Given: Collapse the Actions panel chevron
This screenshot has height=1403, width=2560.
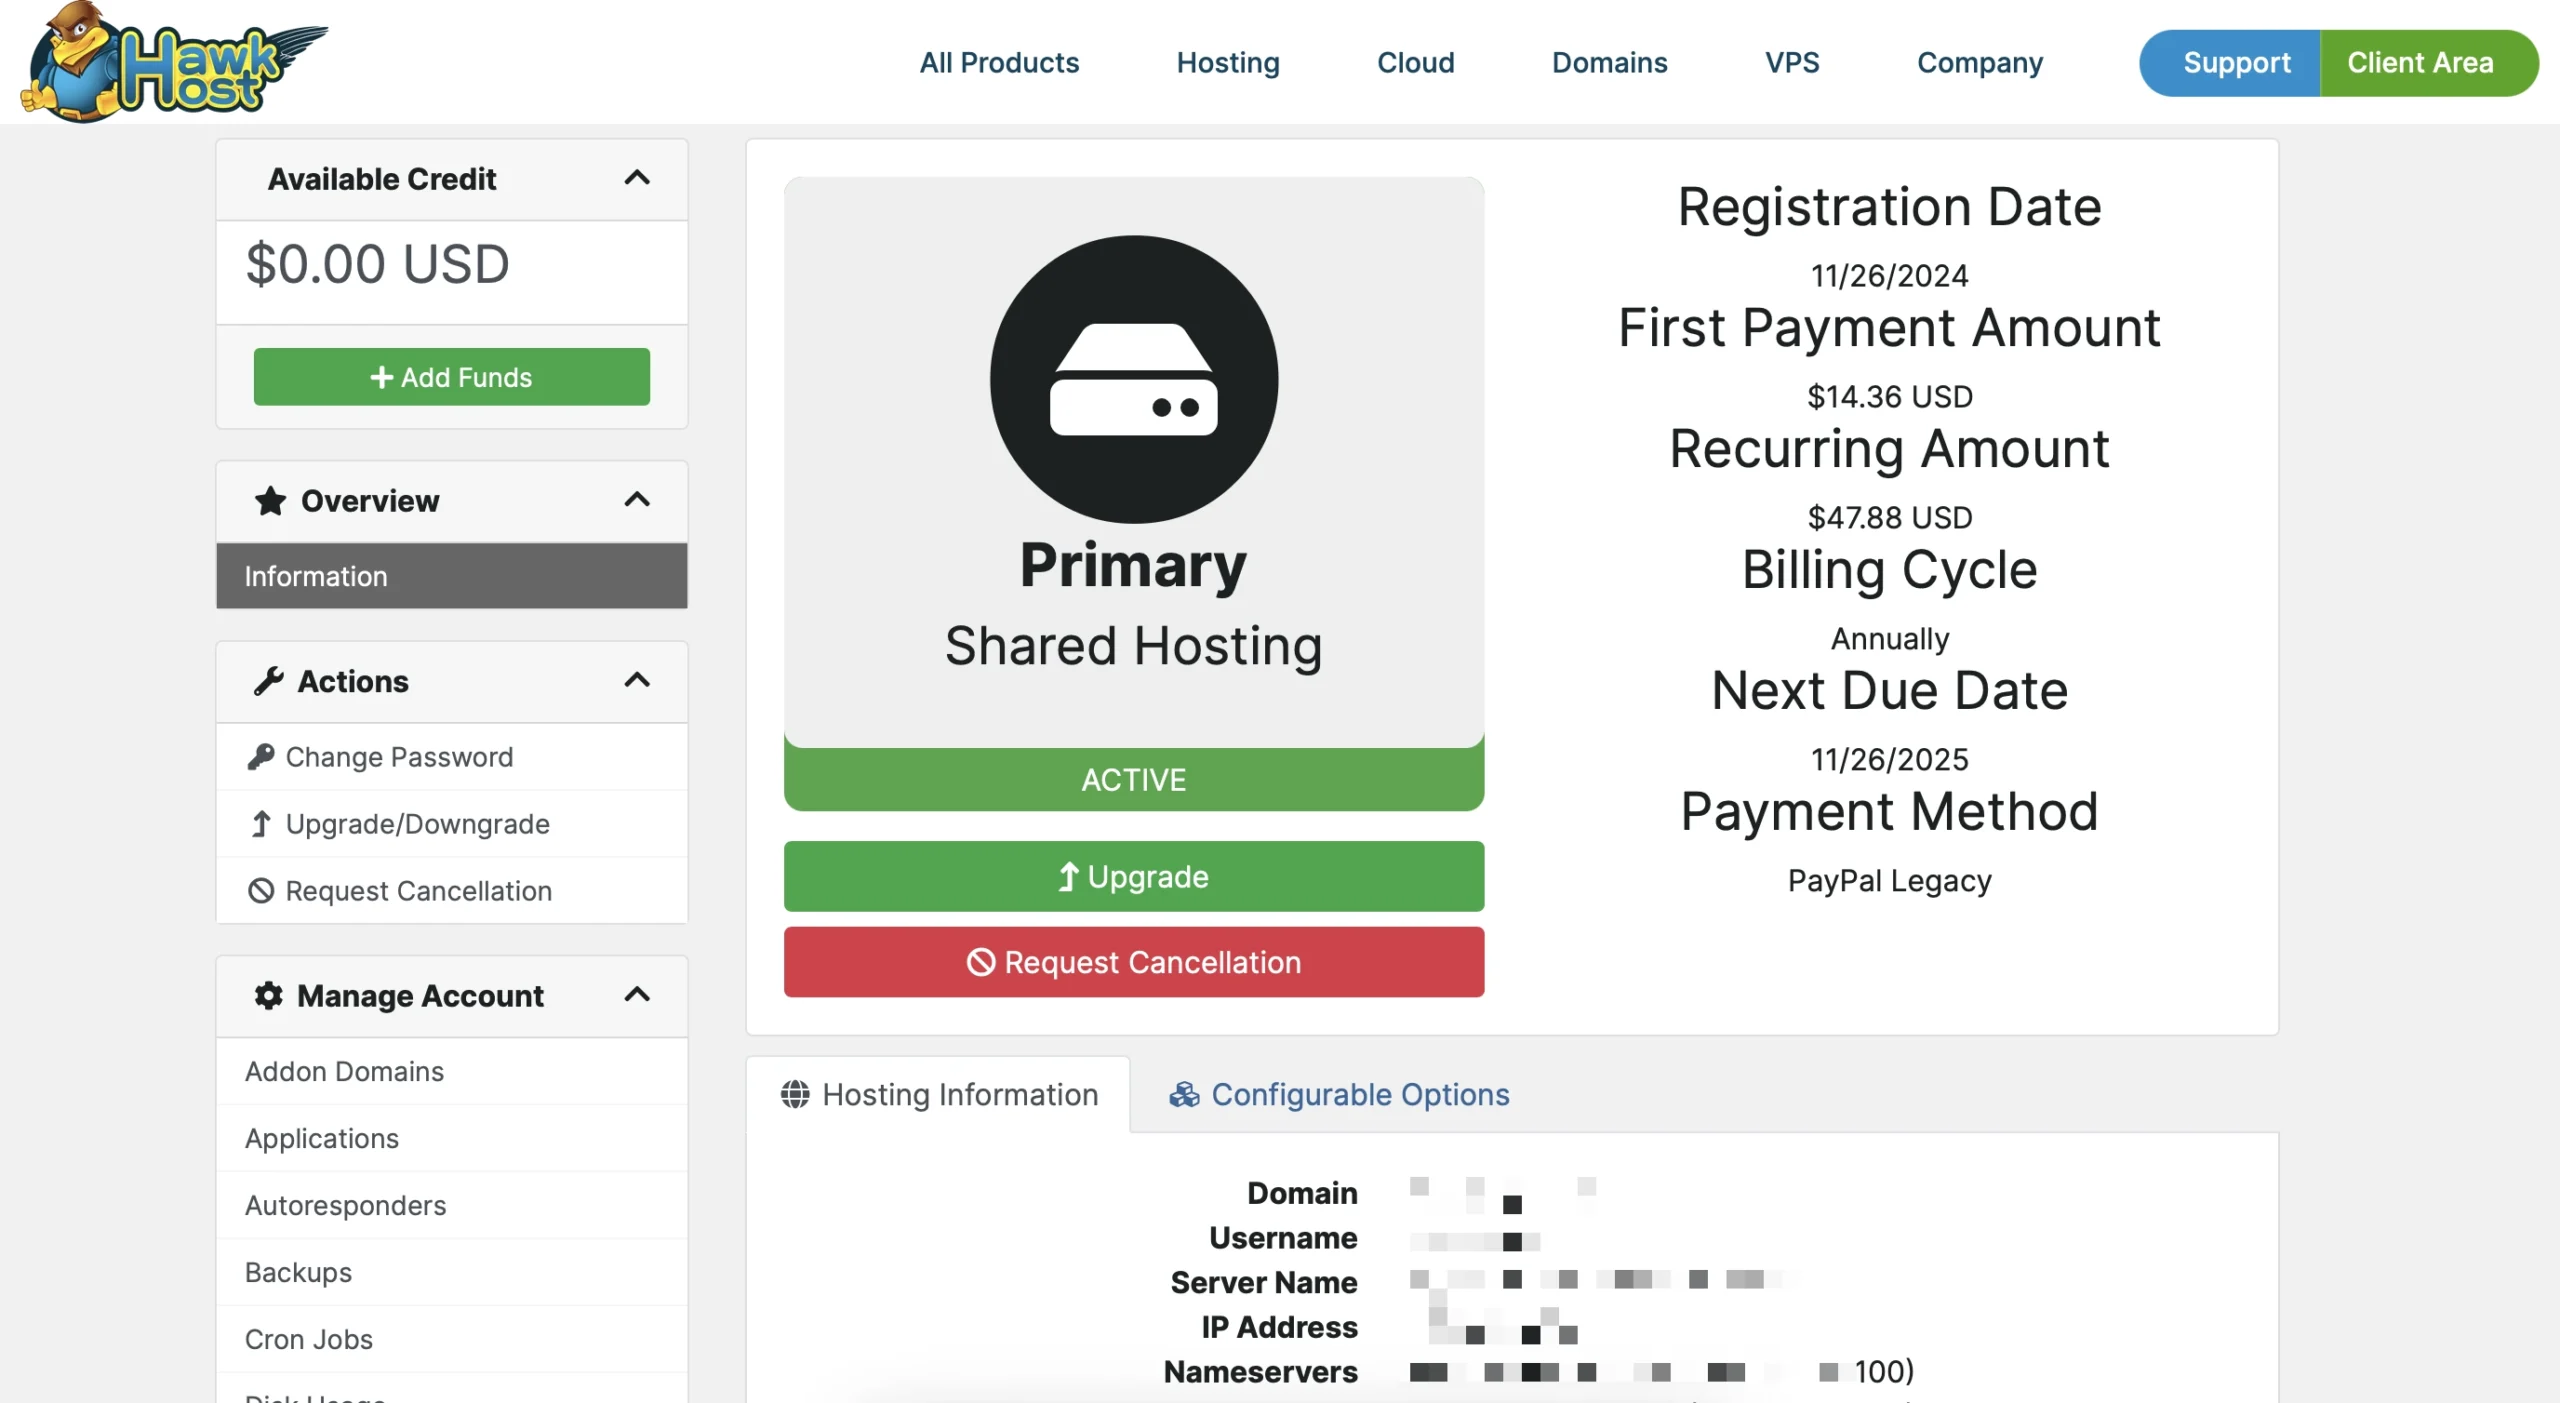Looking at the screenshot, I should (x=637, y=681).
